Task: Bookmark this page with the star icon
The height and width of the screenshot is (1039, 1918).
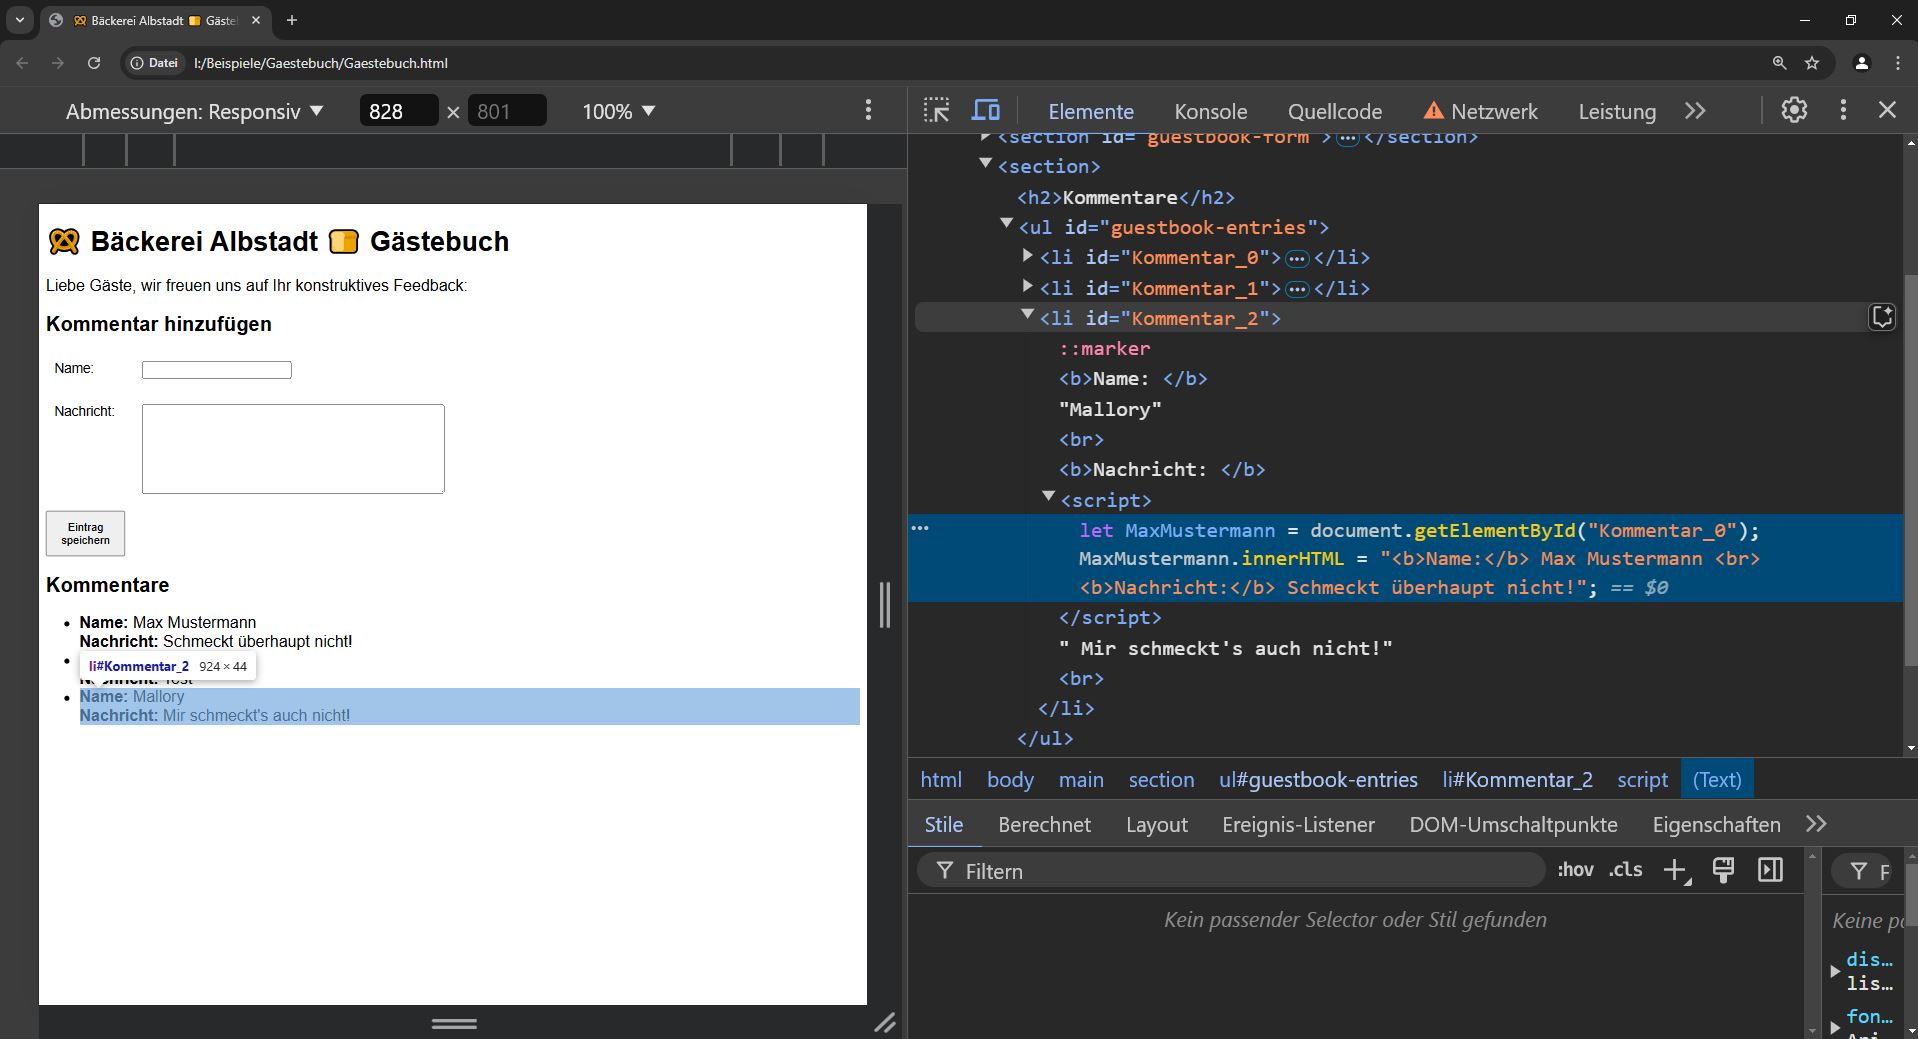Action: [x=1812, y=62]
